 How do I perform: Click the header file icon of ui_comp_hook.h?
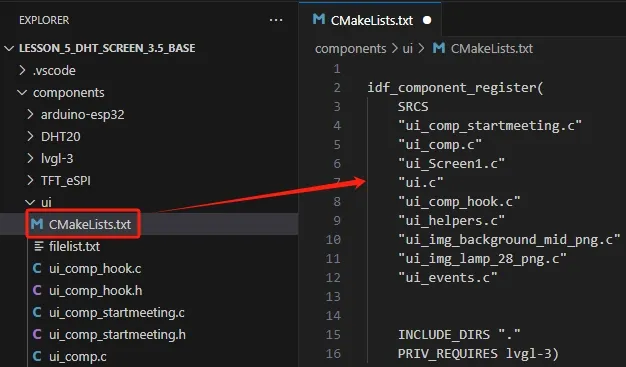37,290
